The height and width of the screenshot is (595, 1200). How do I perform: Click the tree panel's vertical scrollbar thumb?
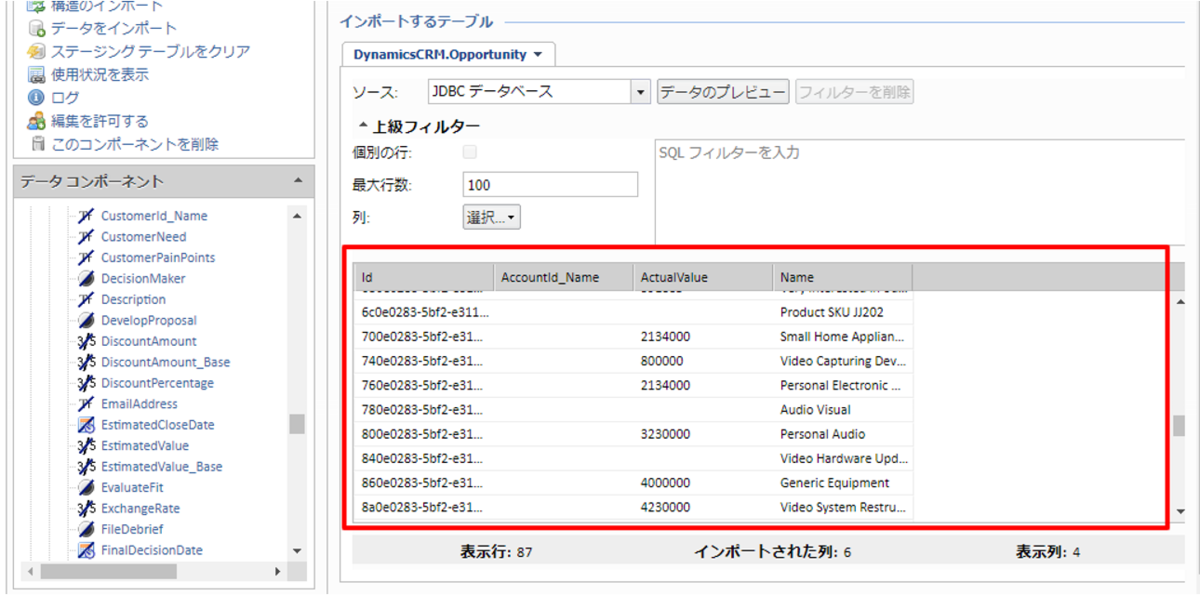[297, 424]
